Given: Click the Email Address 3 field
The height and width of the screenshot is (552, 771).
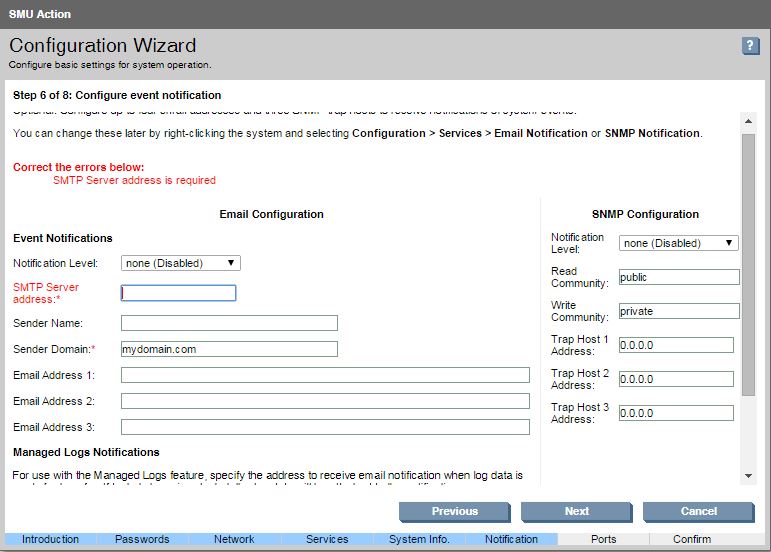Looking at the screenshot, I should [325, 427].
